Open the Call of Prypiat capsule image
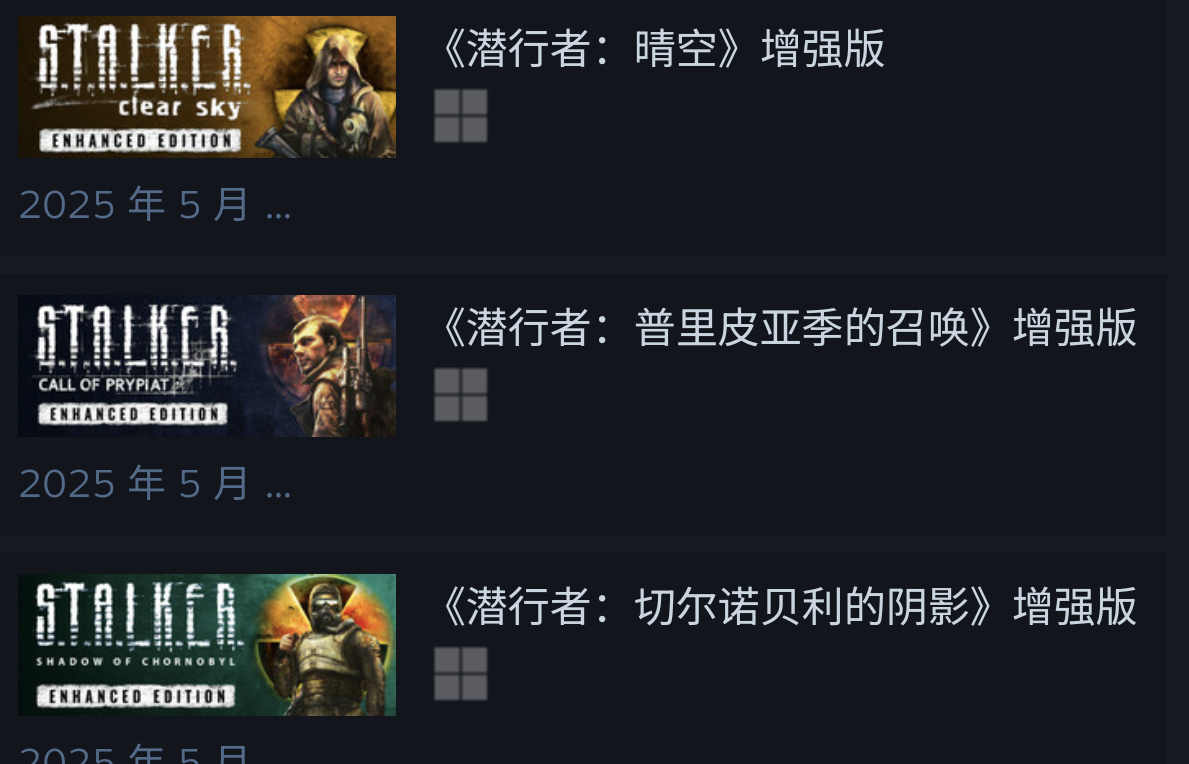The width and height of the screenshot is (1189, 764). coord(207,366)
